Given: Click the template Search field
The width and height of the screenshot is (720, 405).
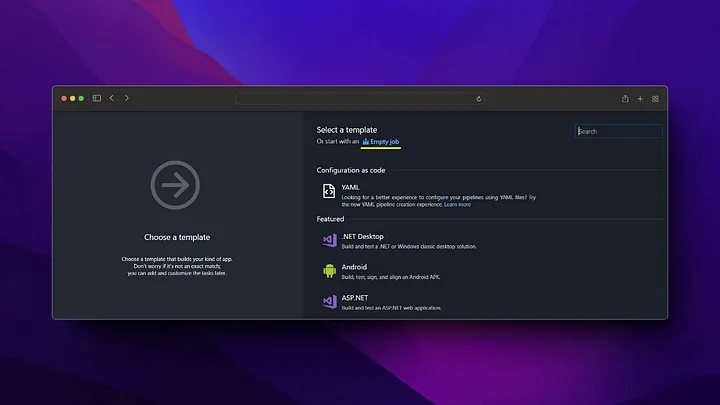Looking at the screenshot, I should 619,131.
